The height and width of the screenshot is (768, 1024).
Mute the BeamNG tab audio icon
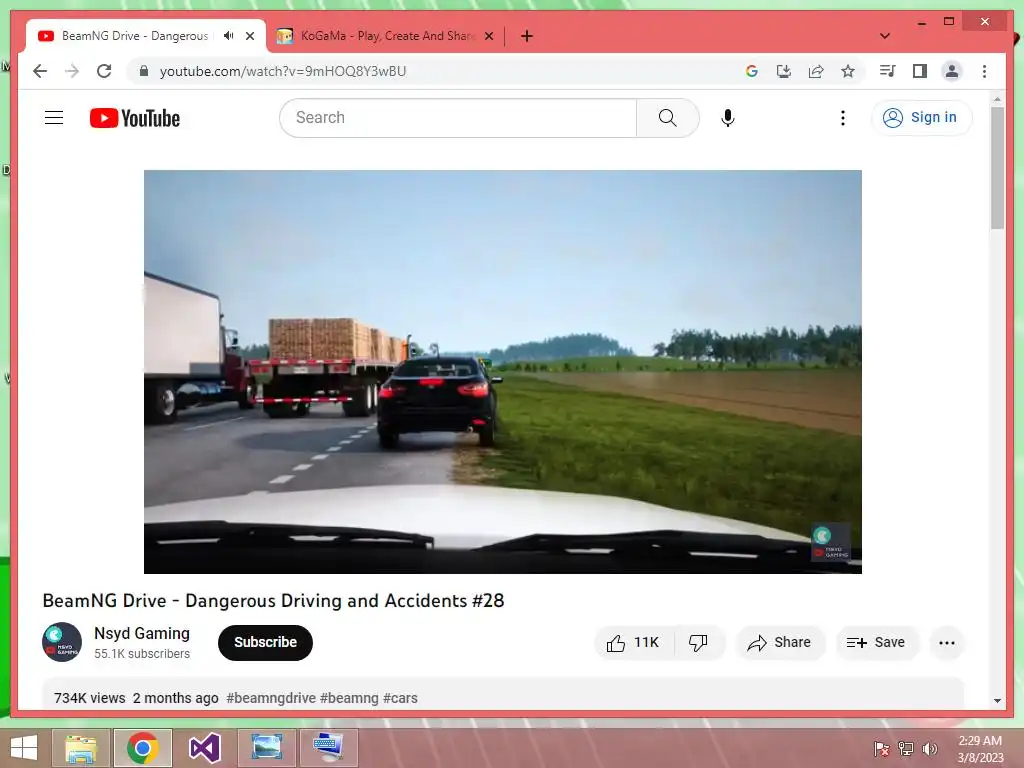[x=229, y=36]
